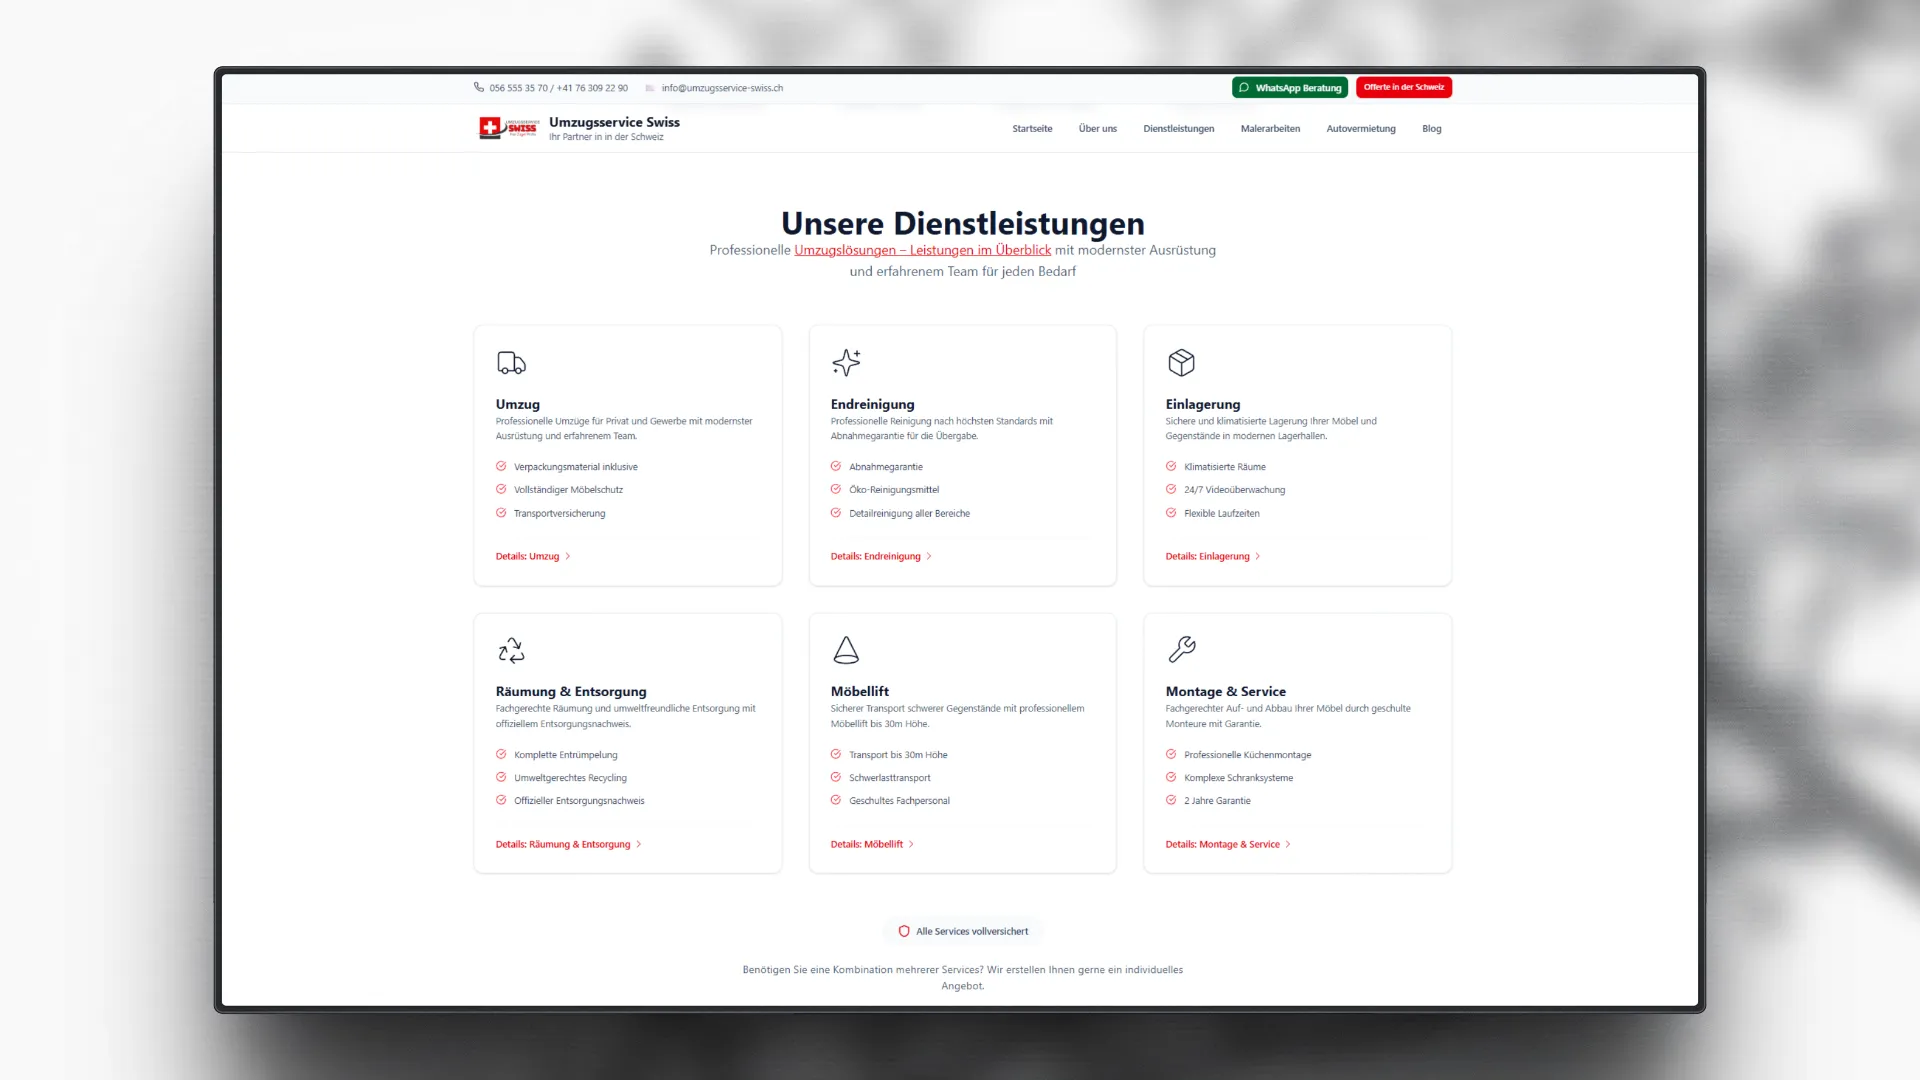The image size is (1920, 1080).
Task: Open the Über uns page
Action: pos(1098,128)
